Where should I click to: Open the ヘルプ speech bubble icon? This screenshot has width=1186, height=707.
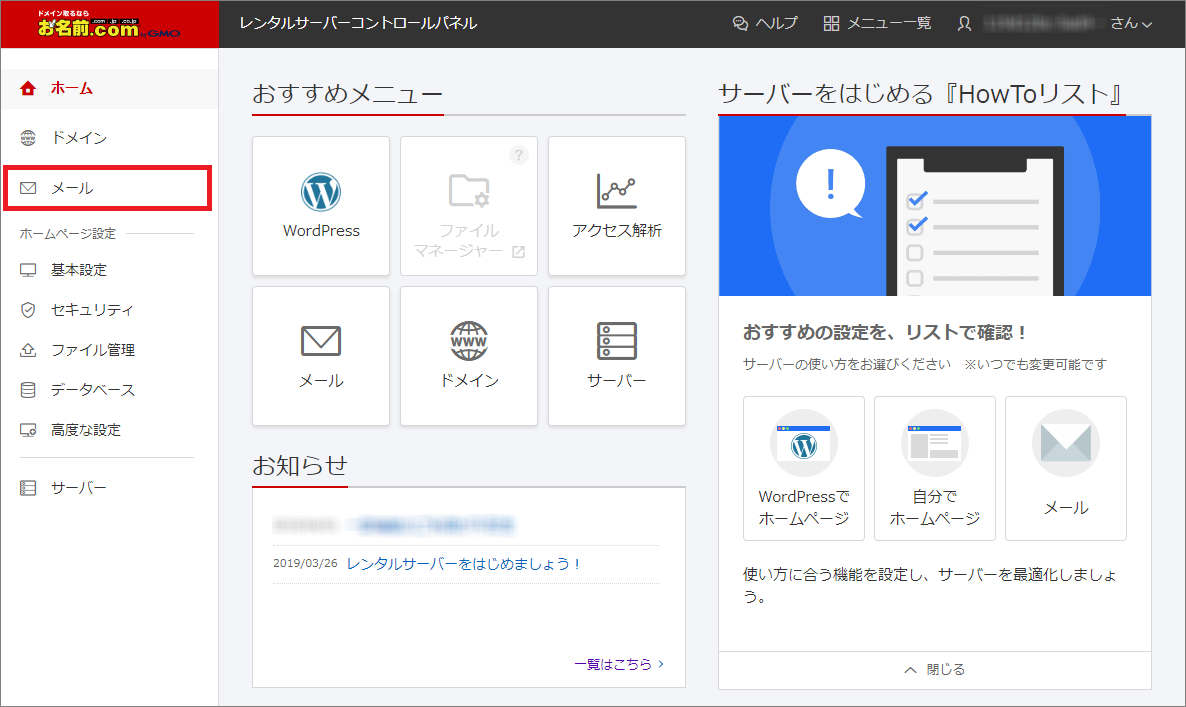pos(740,23)
